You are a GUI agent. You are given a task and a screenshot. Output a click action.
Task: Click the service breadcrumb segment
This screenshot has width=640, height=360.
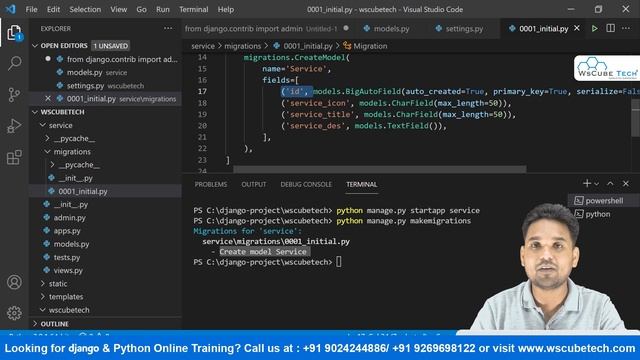tap(203, 46)
